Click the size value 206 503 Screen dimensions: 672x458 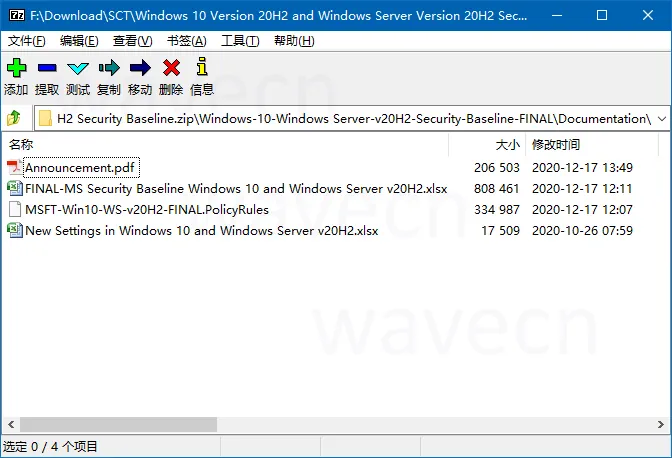497,168
